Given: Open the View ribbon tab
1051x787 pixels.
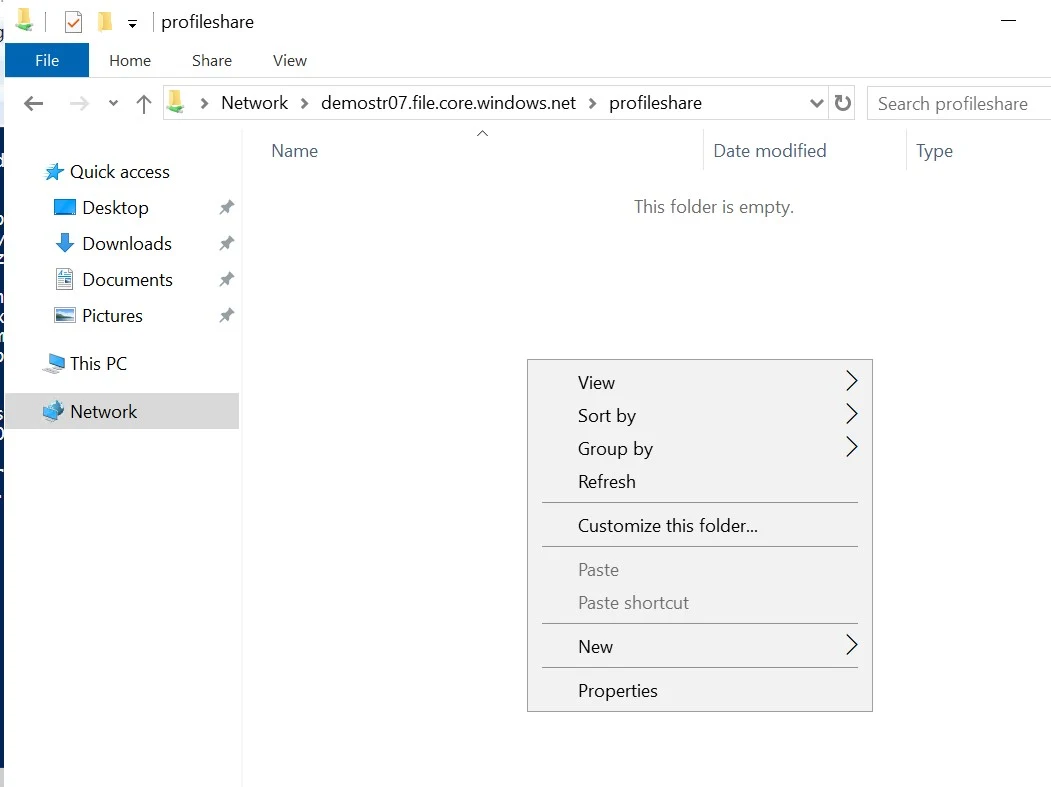Looking at the screenshot, I should point(289,61).
